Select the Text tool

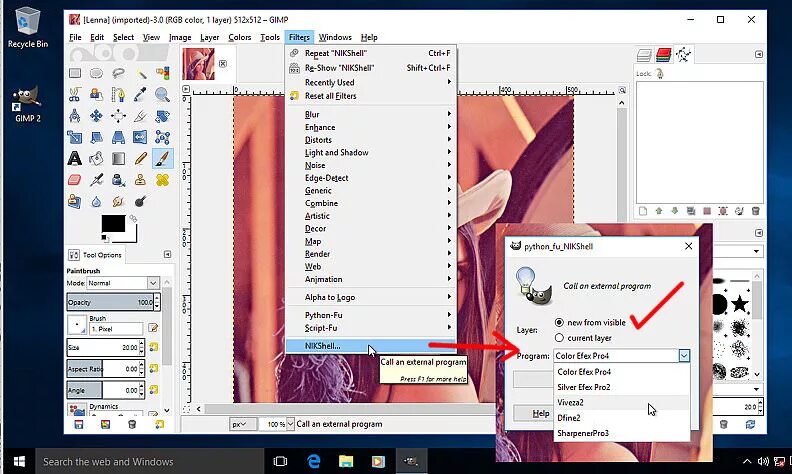coord(75,159)
